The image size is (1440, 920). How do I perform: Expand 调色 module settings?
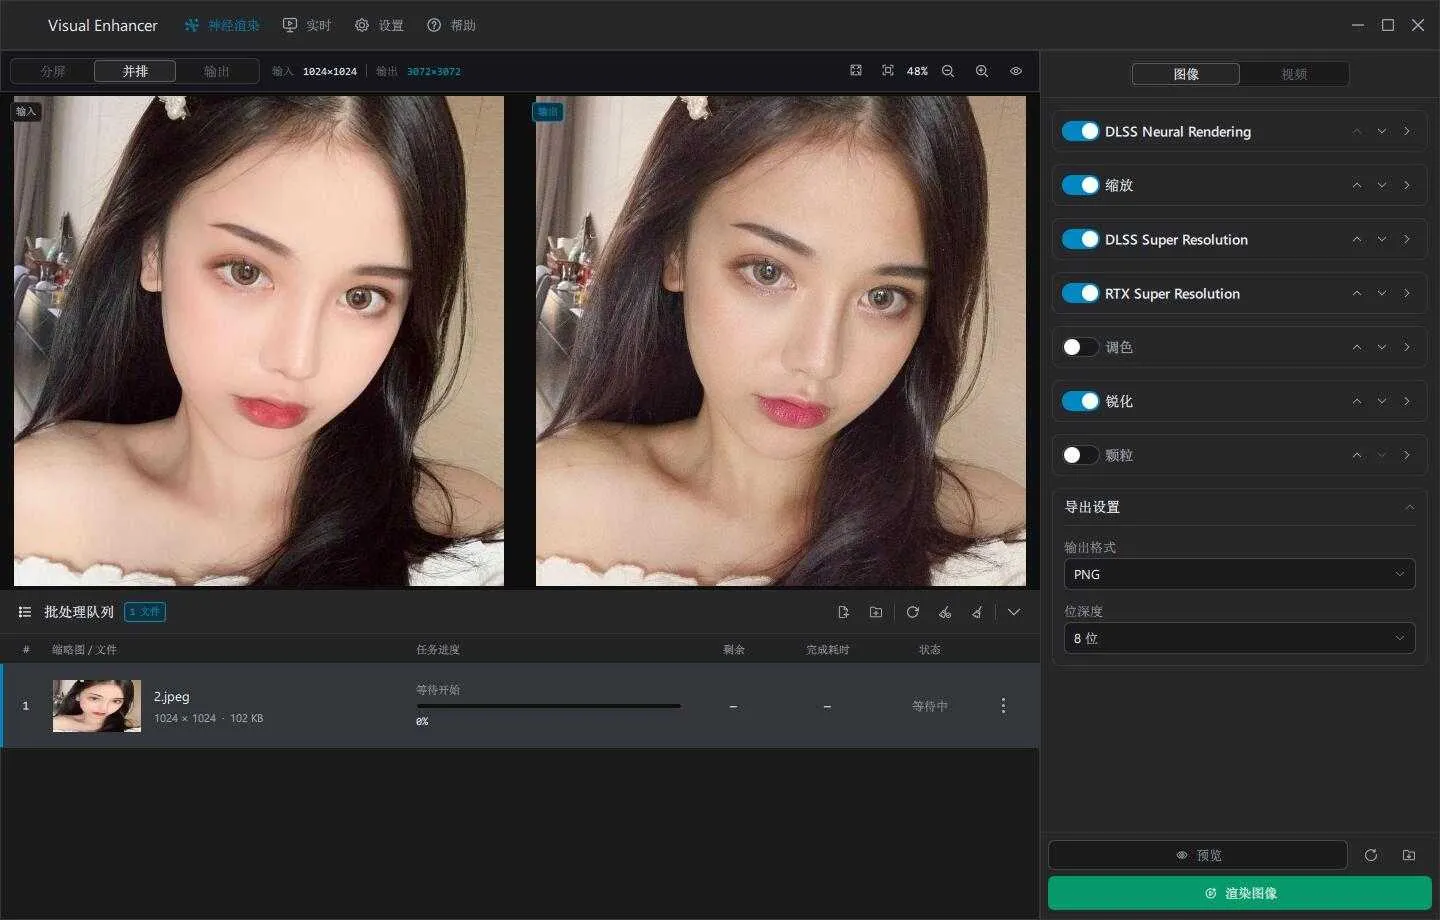coord(1407,347)
